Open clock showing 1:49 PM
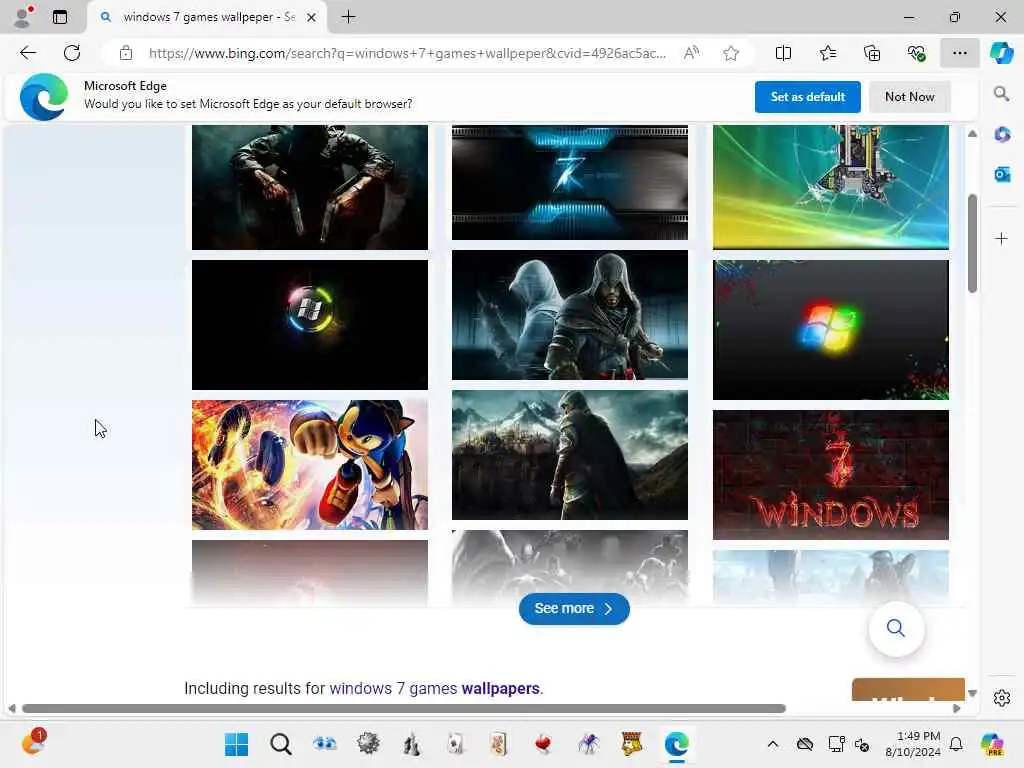This screenshot has width=1024, height=768. [x=913, y=744]
